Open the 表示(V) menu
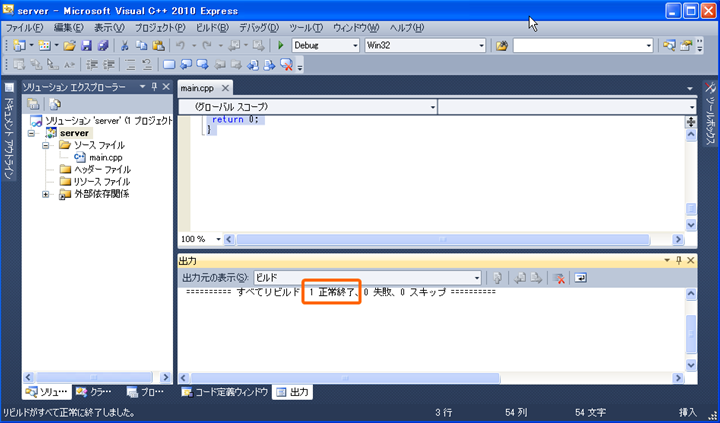720x423 pixels. point(109,28)
